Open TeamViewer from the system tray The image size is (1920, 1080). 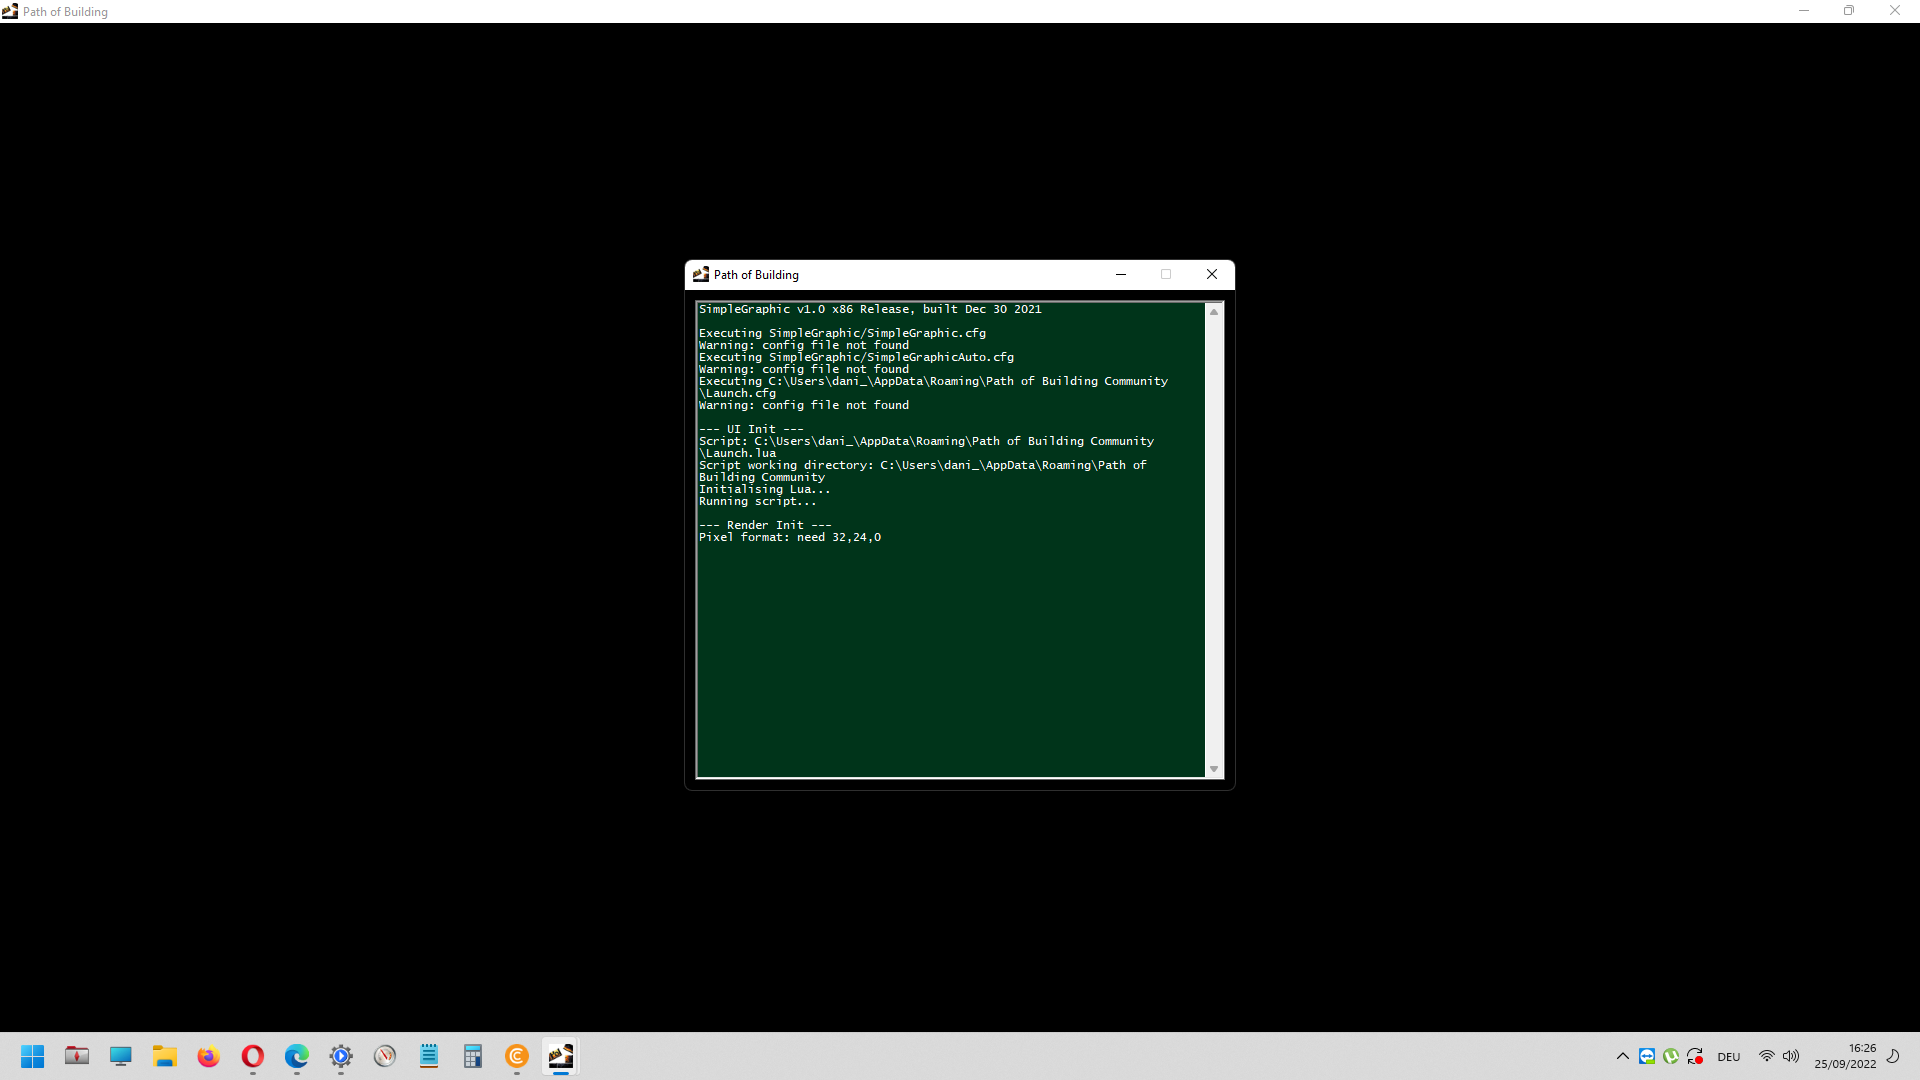(1647, 1056)
